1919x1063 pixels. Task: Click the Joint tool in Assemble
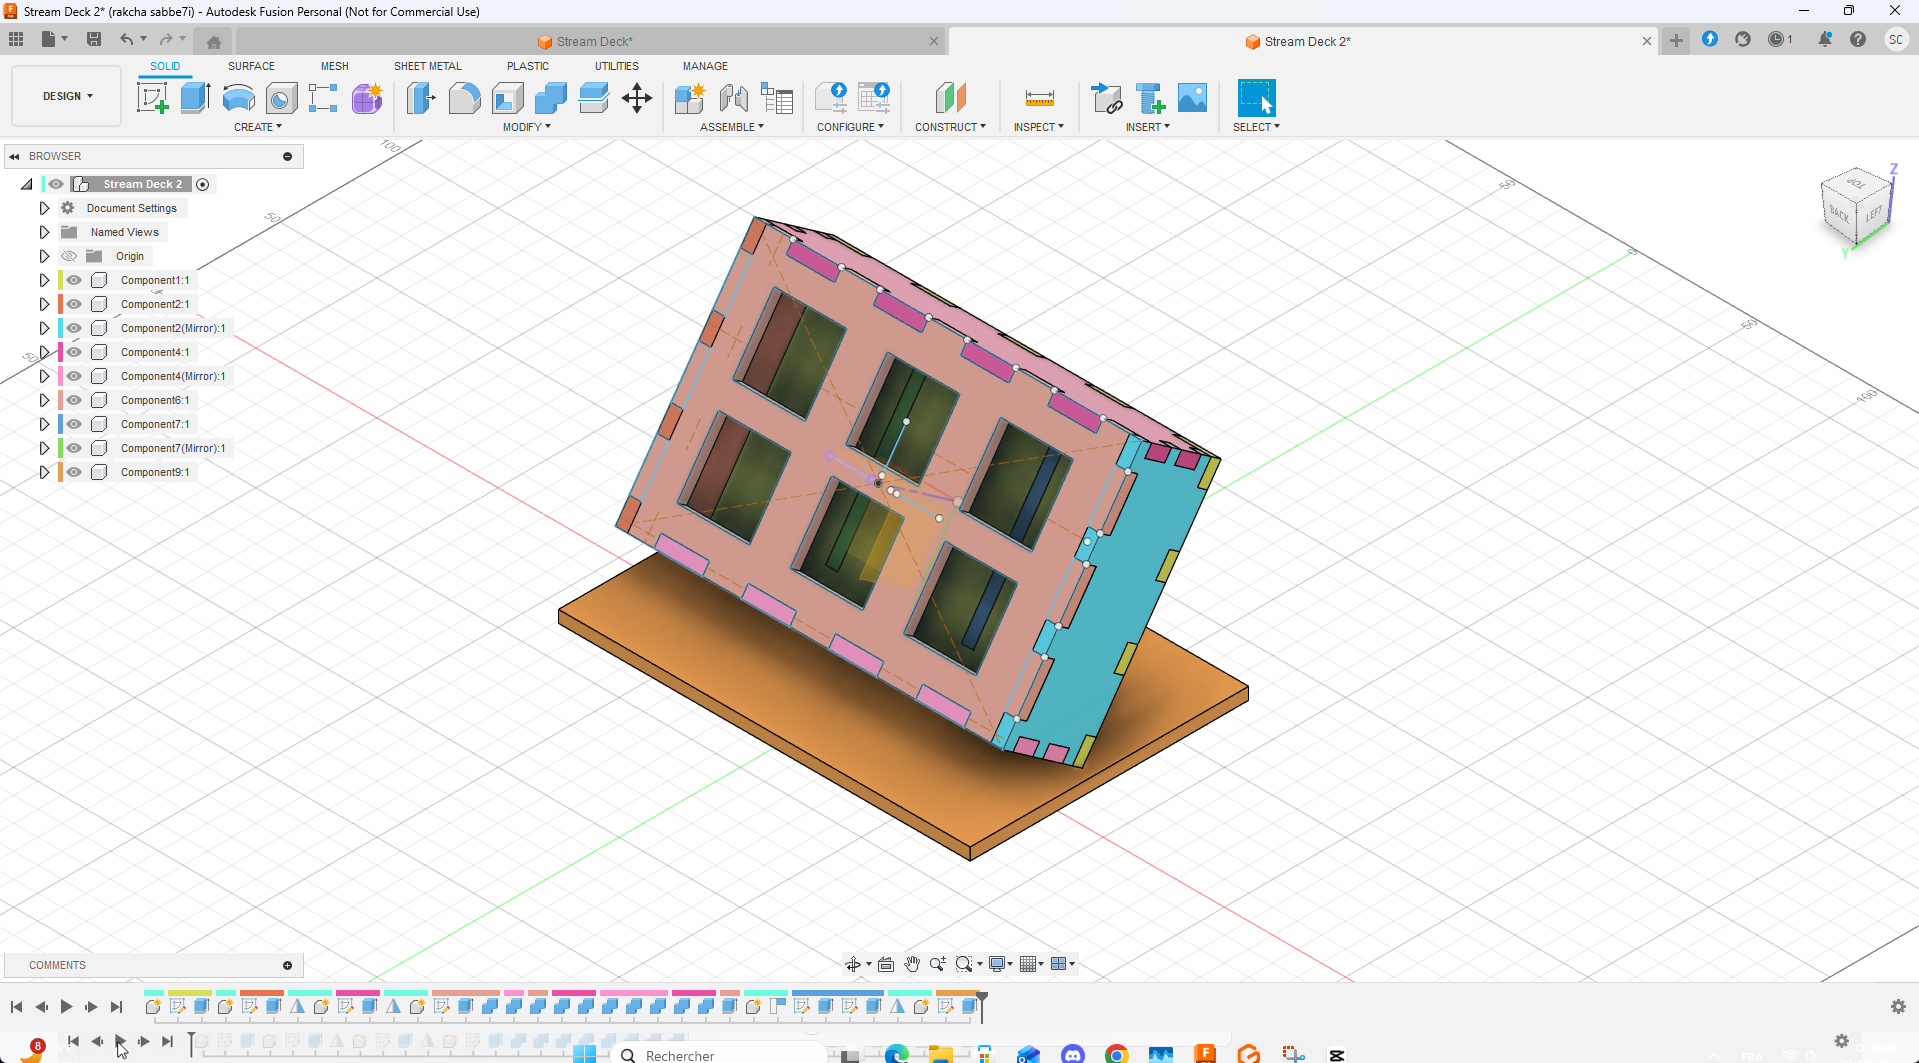733,98
